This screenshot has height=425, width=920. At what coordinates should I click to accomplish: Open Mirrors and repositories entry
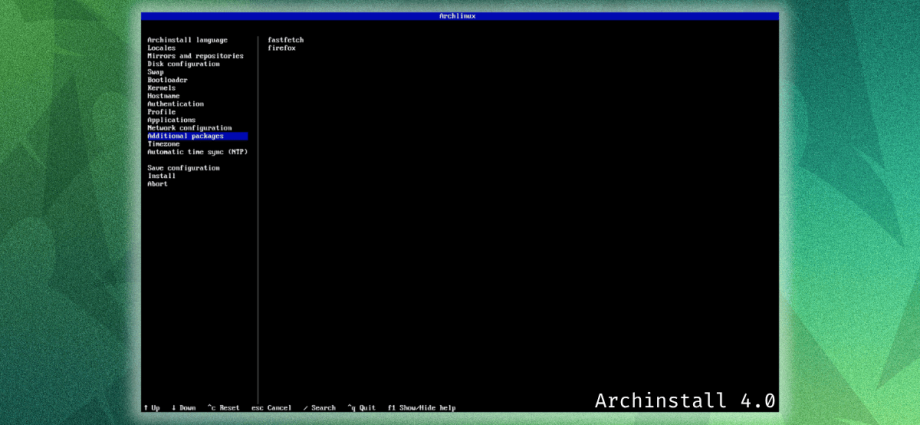tap(195, 56)
